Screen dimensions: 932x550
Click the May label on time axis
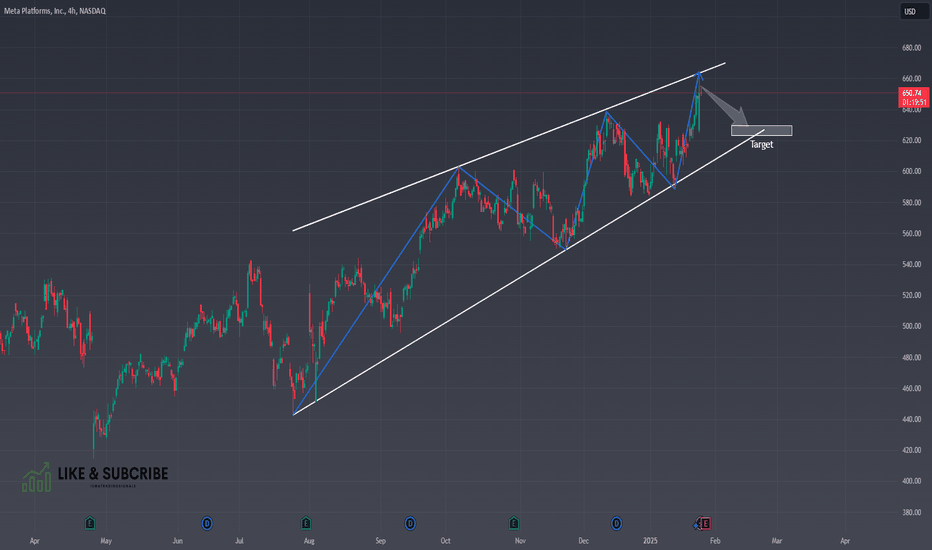(x=106, y=541)
